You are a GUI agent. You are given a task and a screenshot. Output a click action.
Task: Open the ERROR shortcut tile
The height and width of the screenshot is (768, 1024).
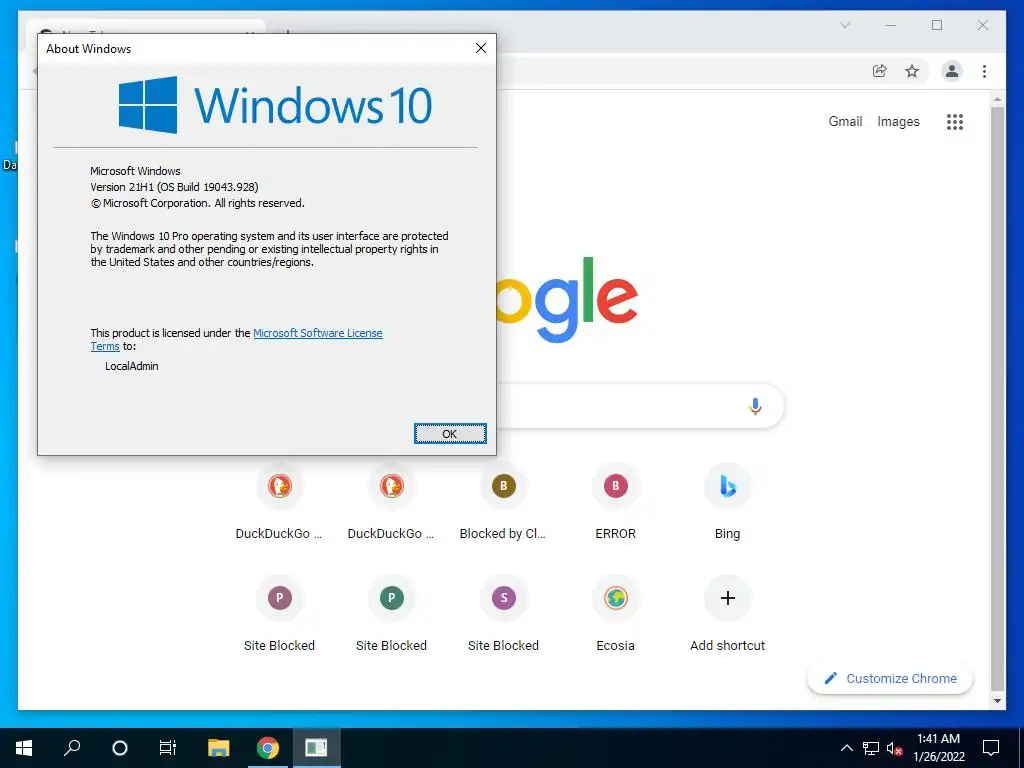click(x=615, y=503)
